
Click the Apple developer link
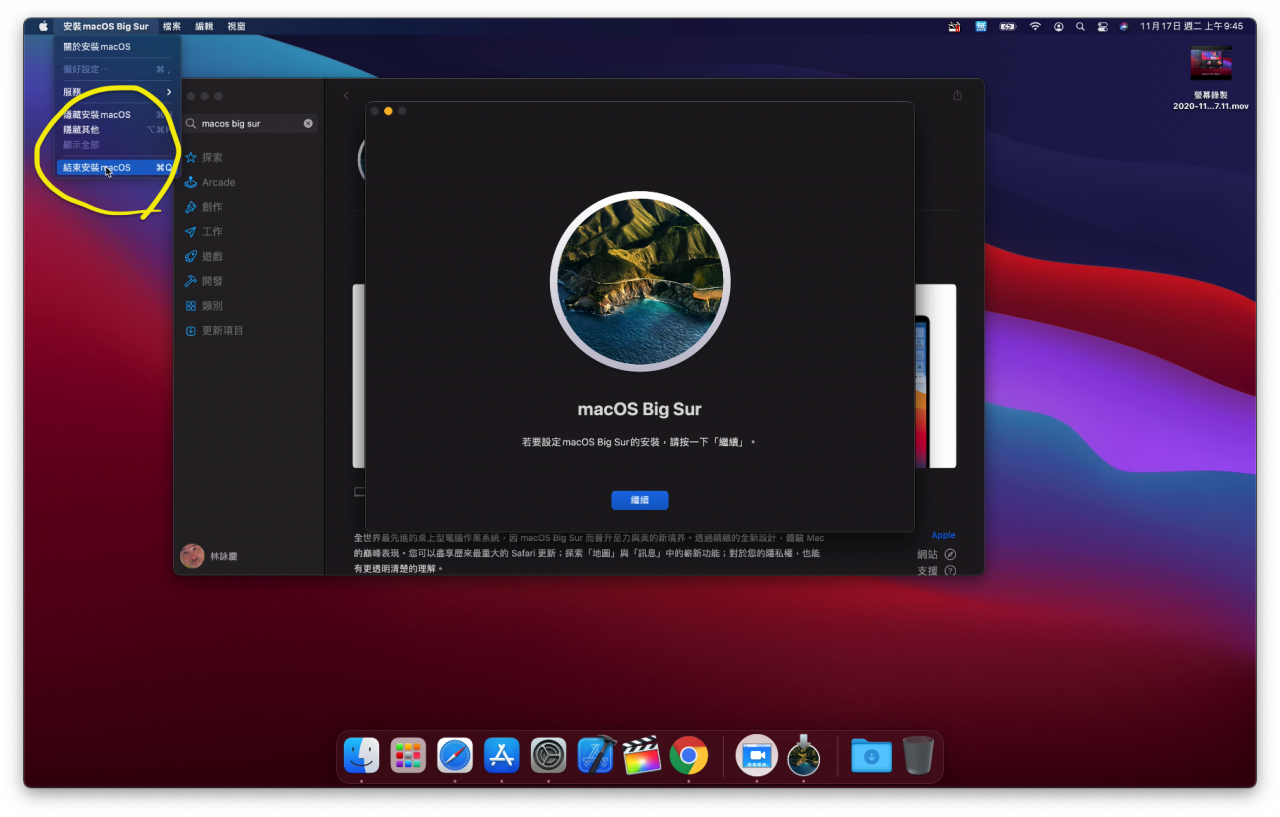click(943, 536)
